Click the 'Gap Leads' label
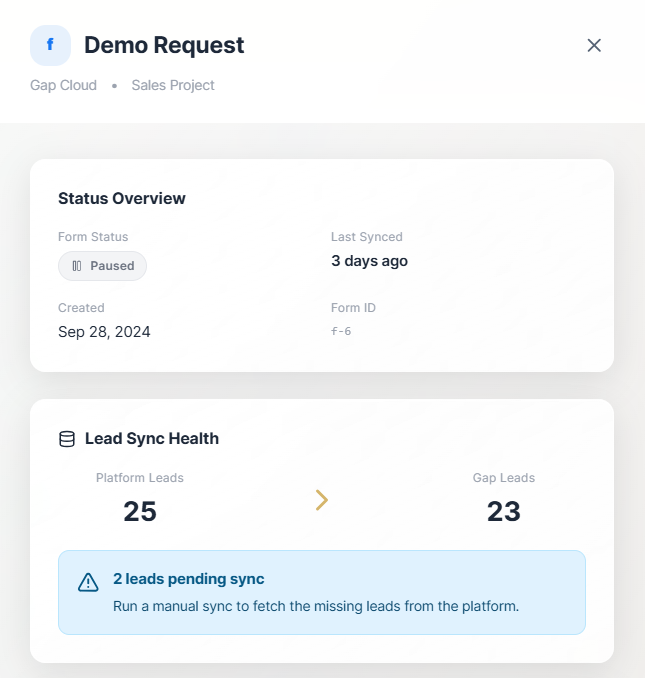This screenshot has width=645, height=678. pos(504,477)
